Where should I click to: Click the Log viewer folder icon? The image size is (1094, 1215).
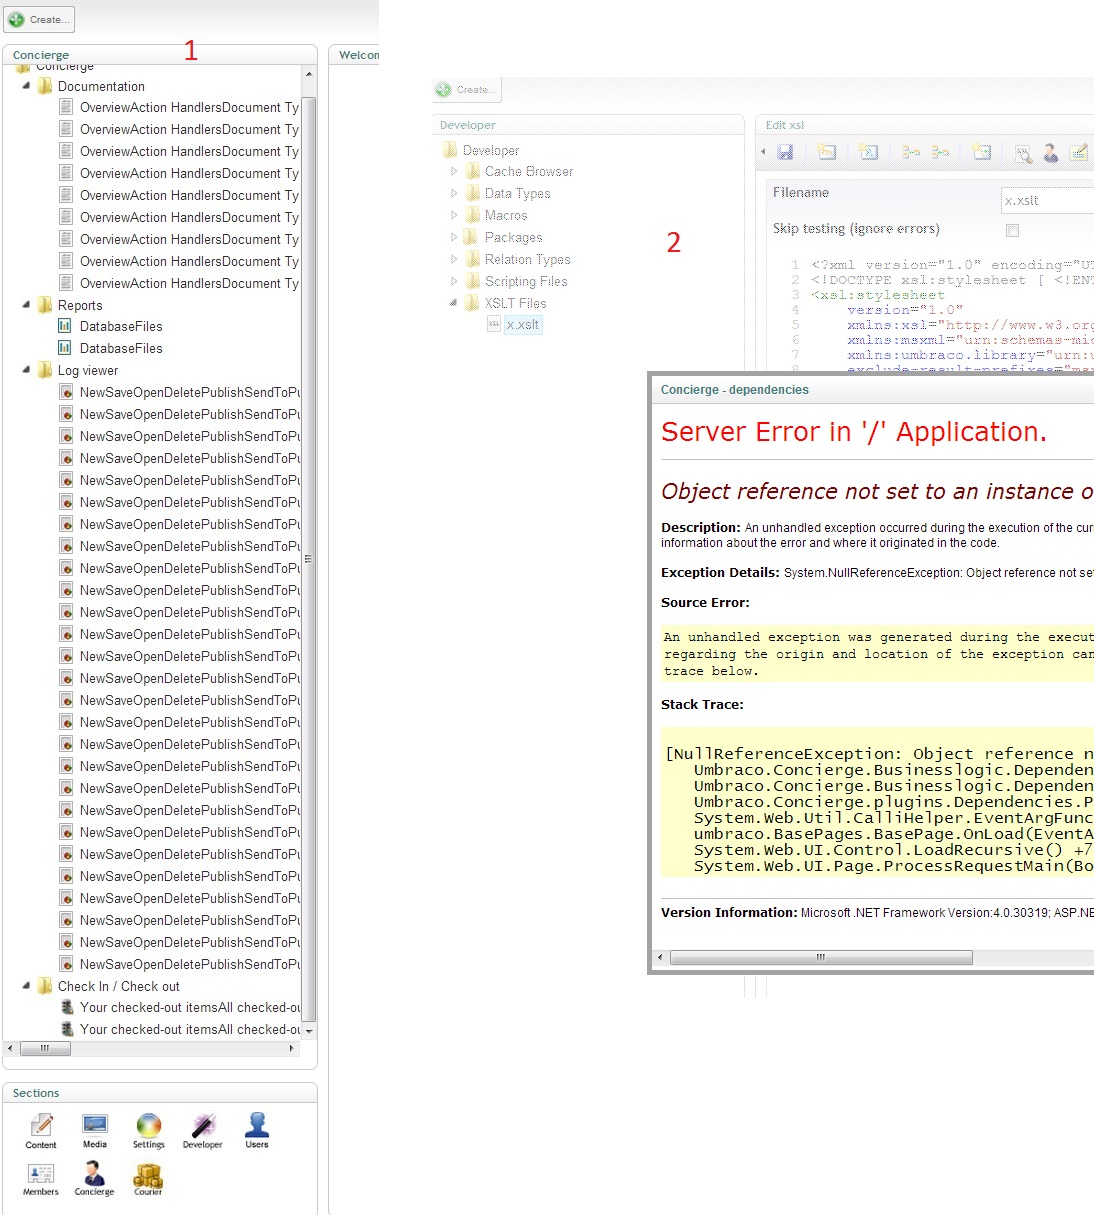point(45,370)
